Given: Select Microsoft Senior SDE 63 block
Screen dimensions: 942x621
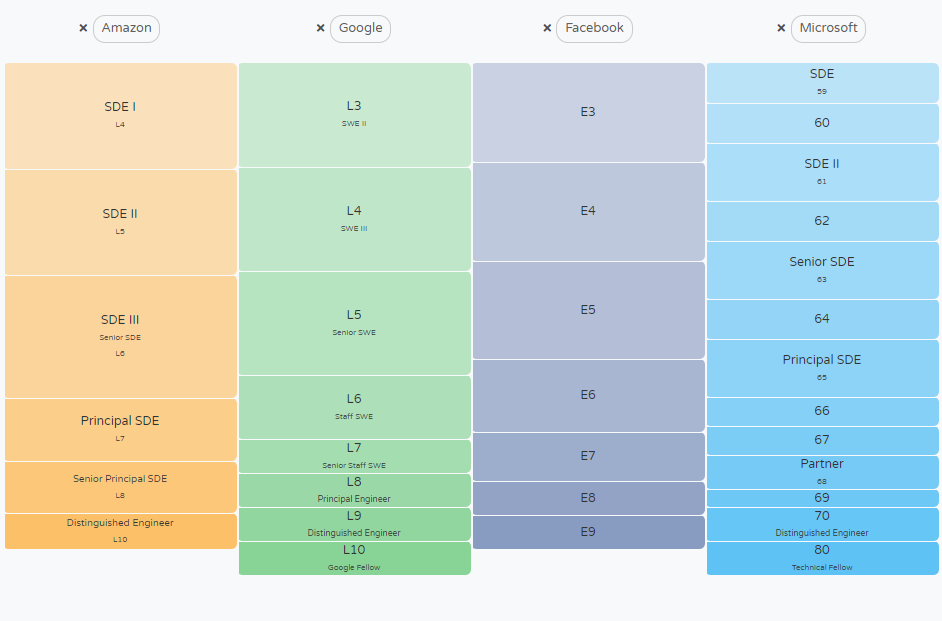Looking at the screenshot, I should (822, 270).
